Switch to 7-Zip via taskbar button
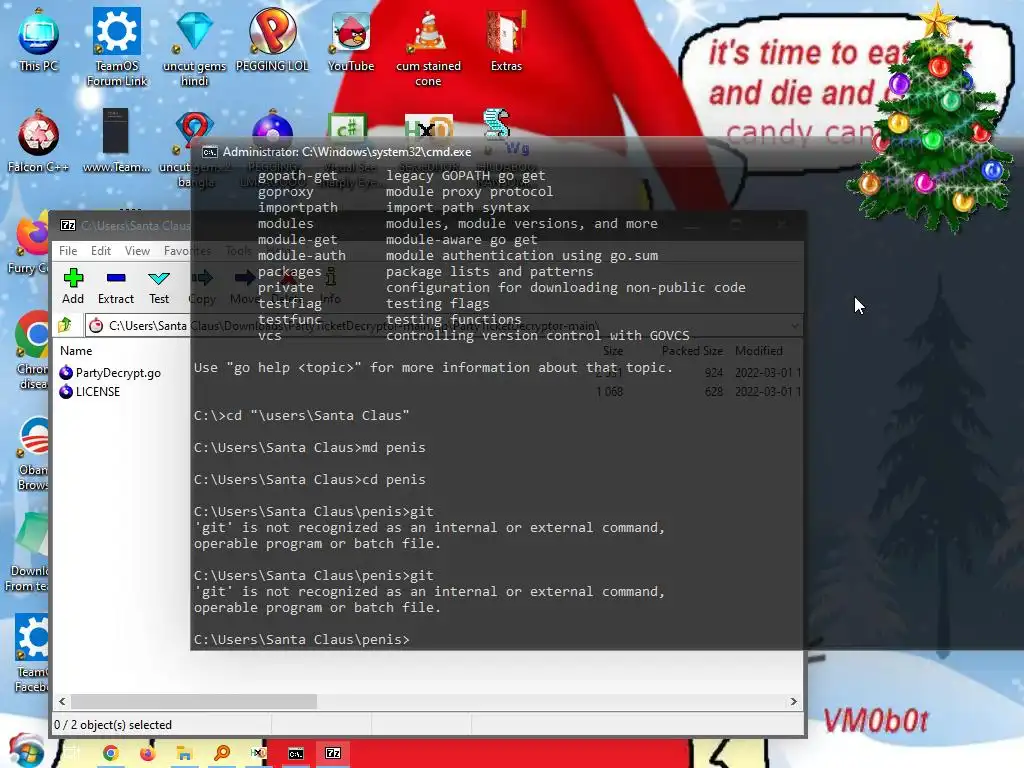 (x=333, y=754)
